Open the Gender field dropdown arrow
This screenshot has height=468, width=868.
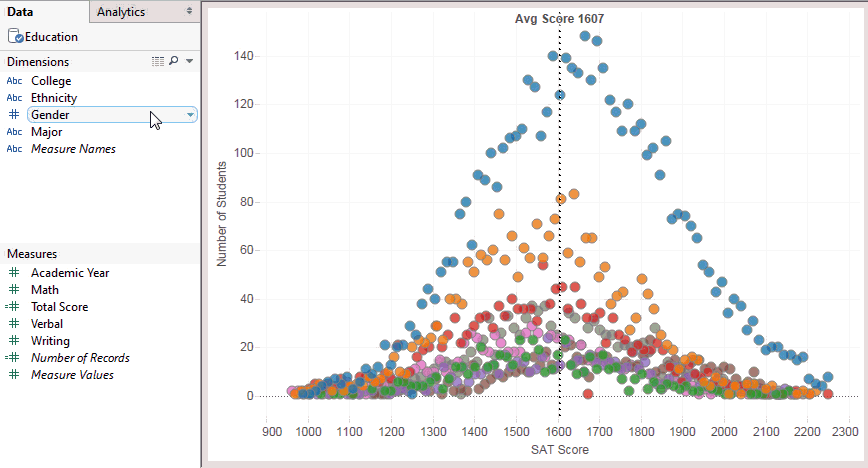click(190, 115)
